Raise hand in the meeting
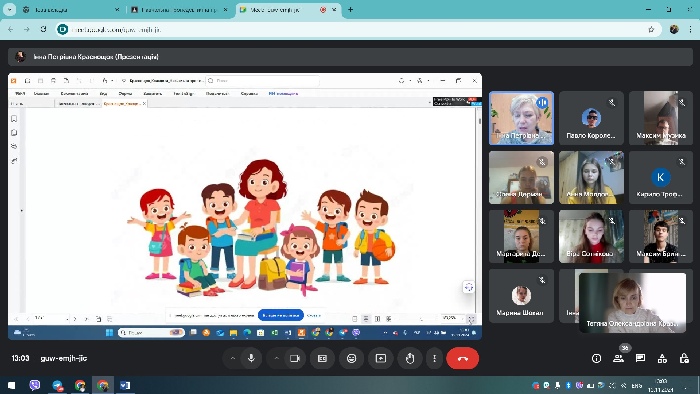 [410, 358]
